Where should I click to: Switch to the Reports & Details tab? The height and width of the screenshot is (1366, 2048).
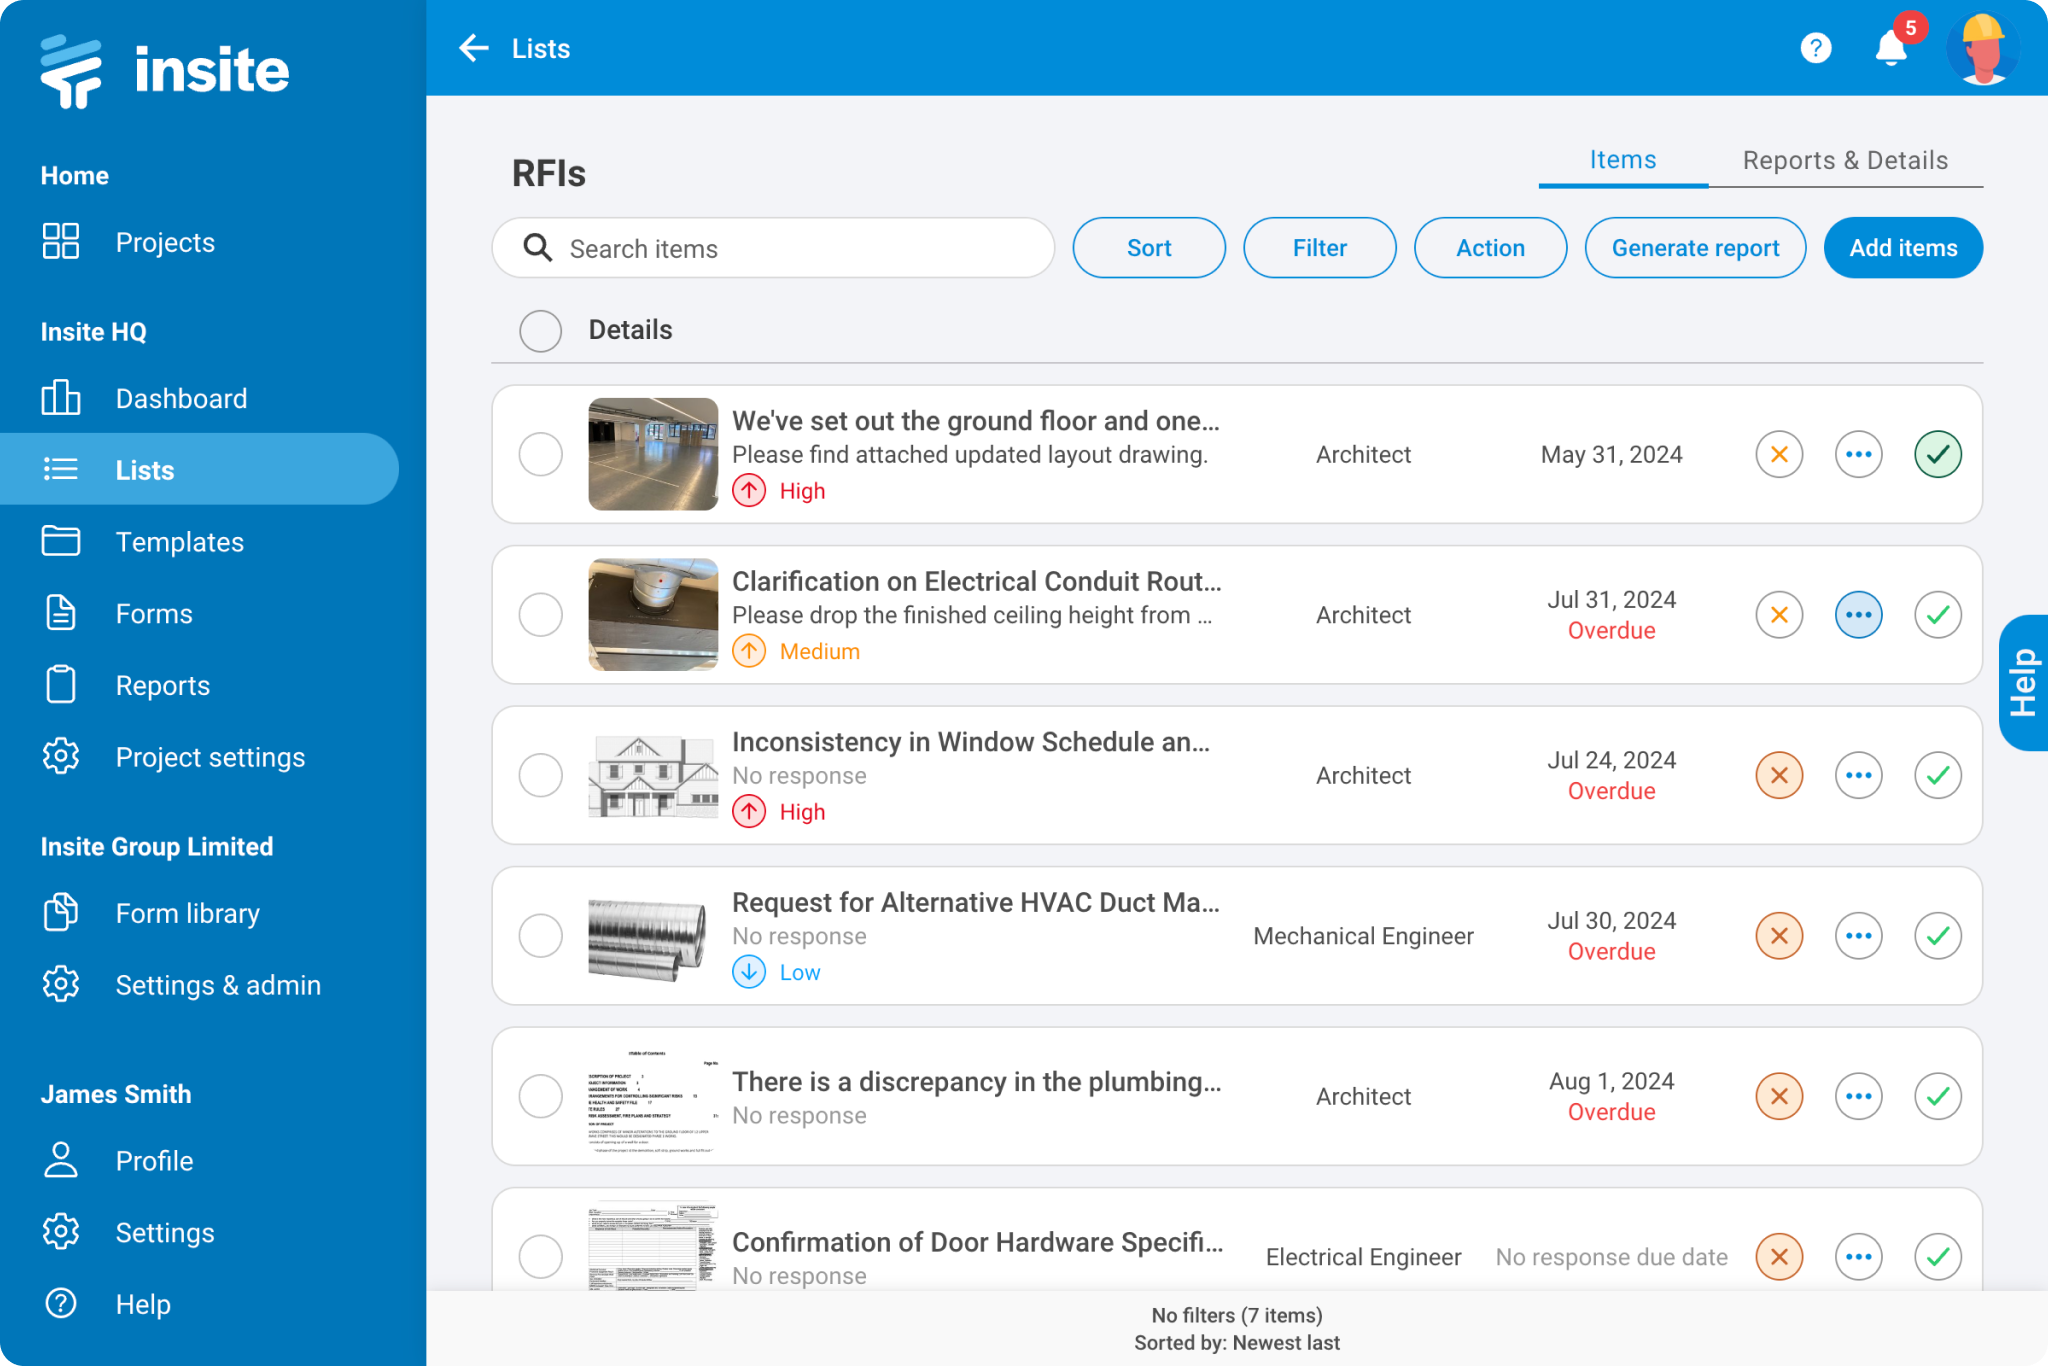1845,159
